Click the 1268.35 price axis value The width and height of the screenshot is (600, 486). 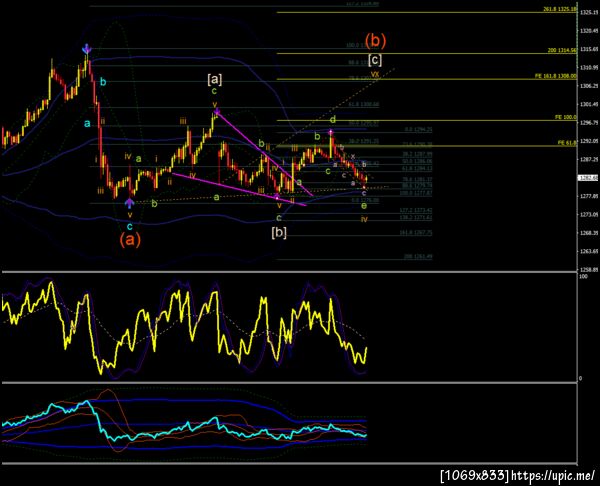click(x=589, y=233)
